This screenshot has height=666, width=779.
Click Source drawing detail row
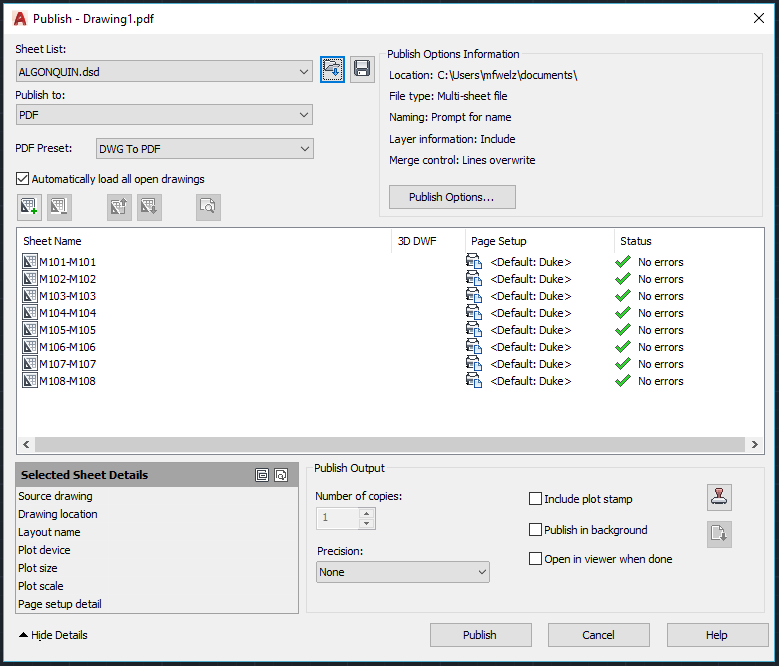tap(157, 496)
